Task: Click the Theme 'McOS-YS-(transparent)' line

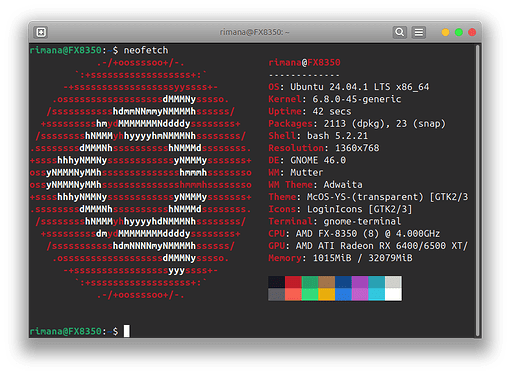Action: pos(368,197)
